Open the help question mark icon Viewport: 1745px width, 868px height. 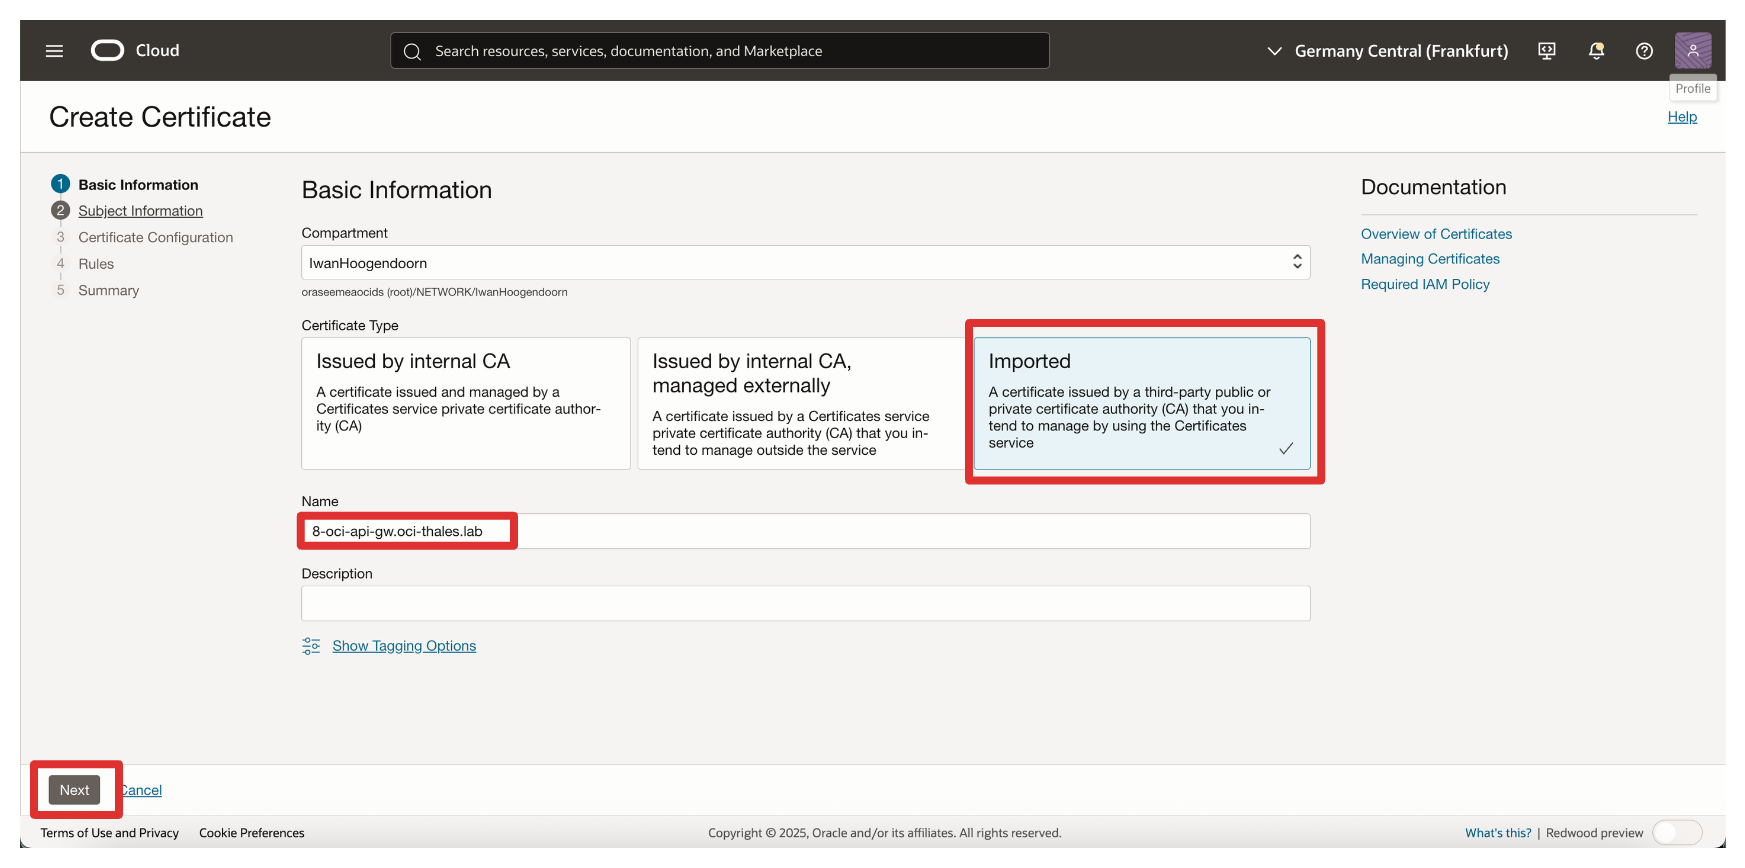1644,51
